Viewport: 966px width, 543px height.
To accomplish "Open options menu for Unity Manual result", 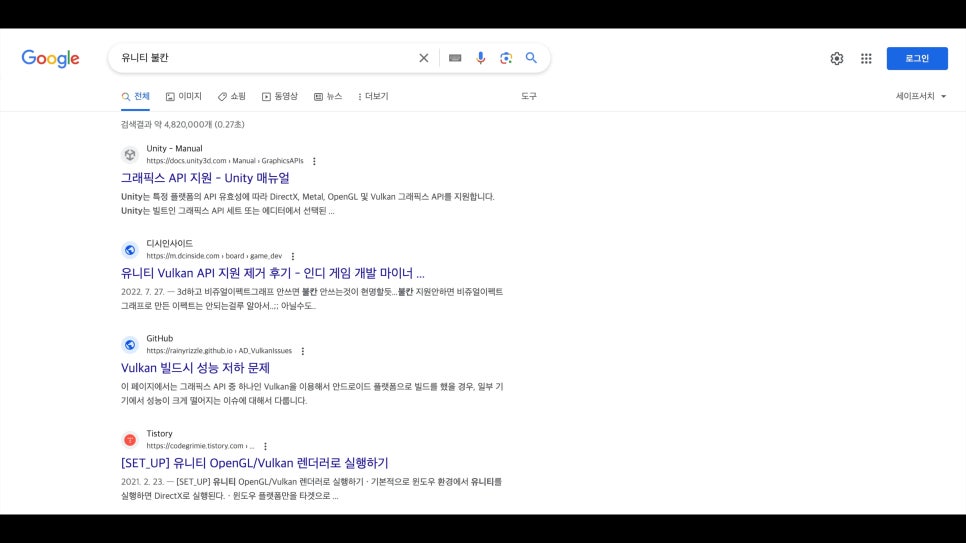I will click(x=314, y=161).
